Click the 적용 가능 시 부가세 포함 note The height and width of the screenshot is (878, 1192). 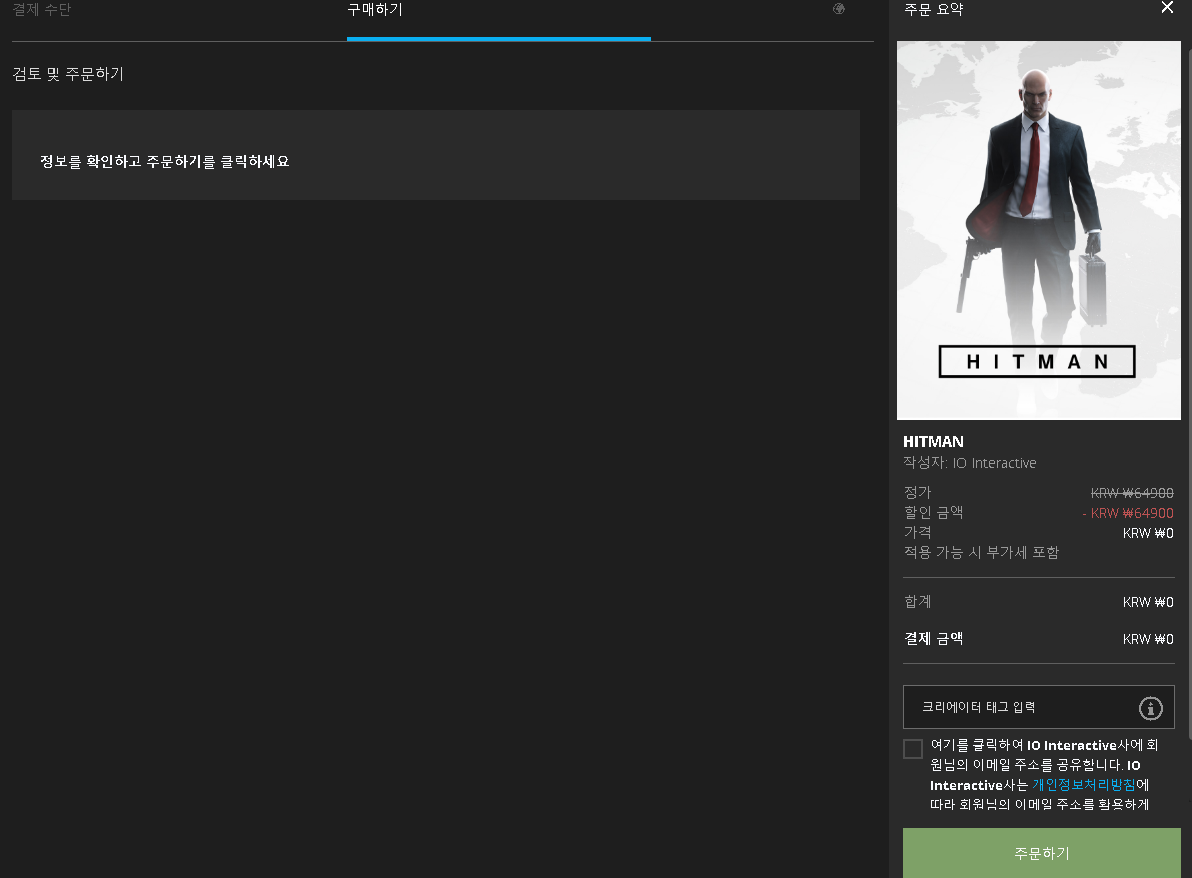[981, 552]
